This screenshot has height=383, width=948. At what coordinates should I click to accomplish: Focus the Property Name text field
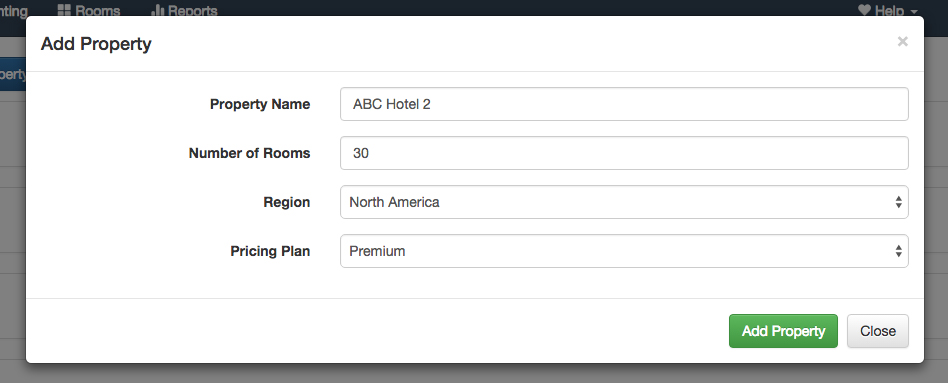pos(624,104)
